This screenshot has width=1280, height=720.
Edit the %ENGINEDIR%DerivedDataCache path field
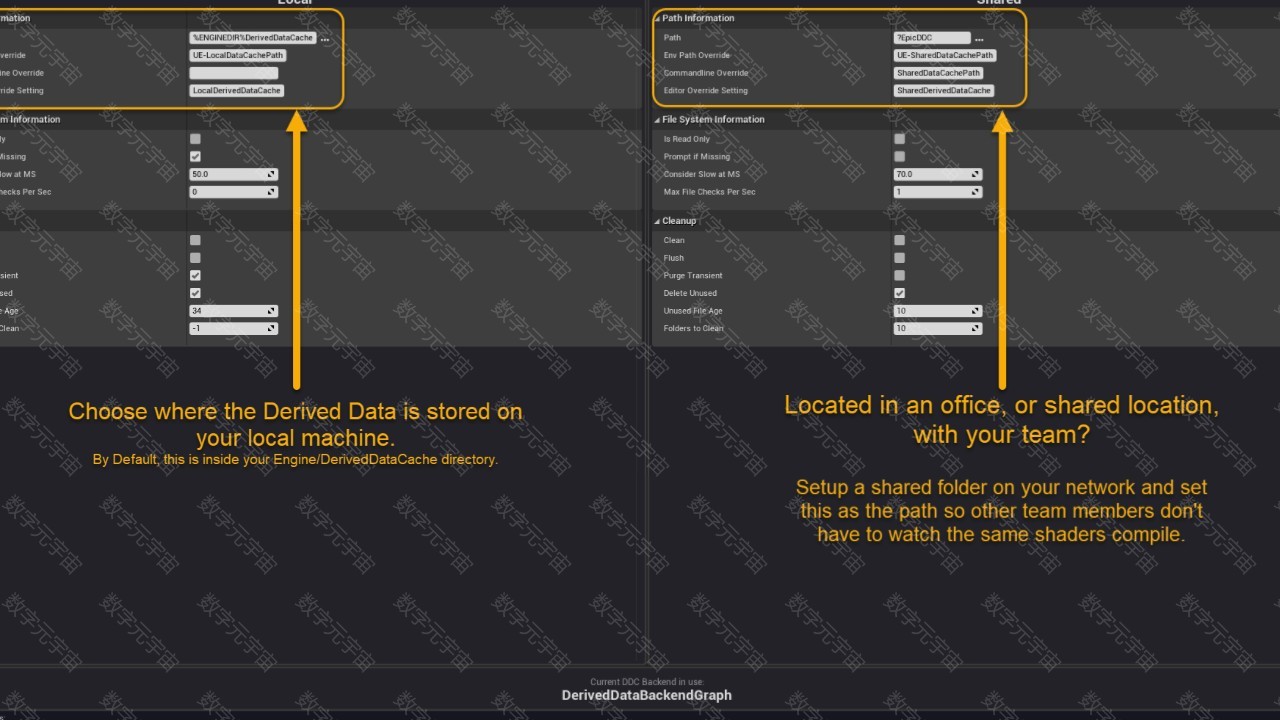click(253, 38)
